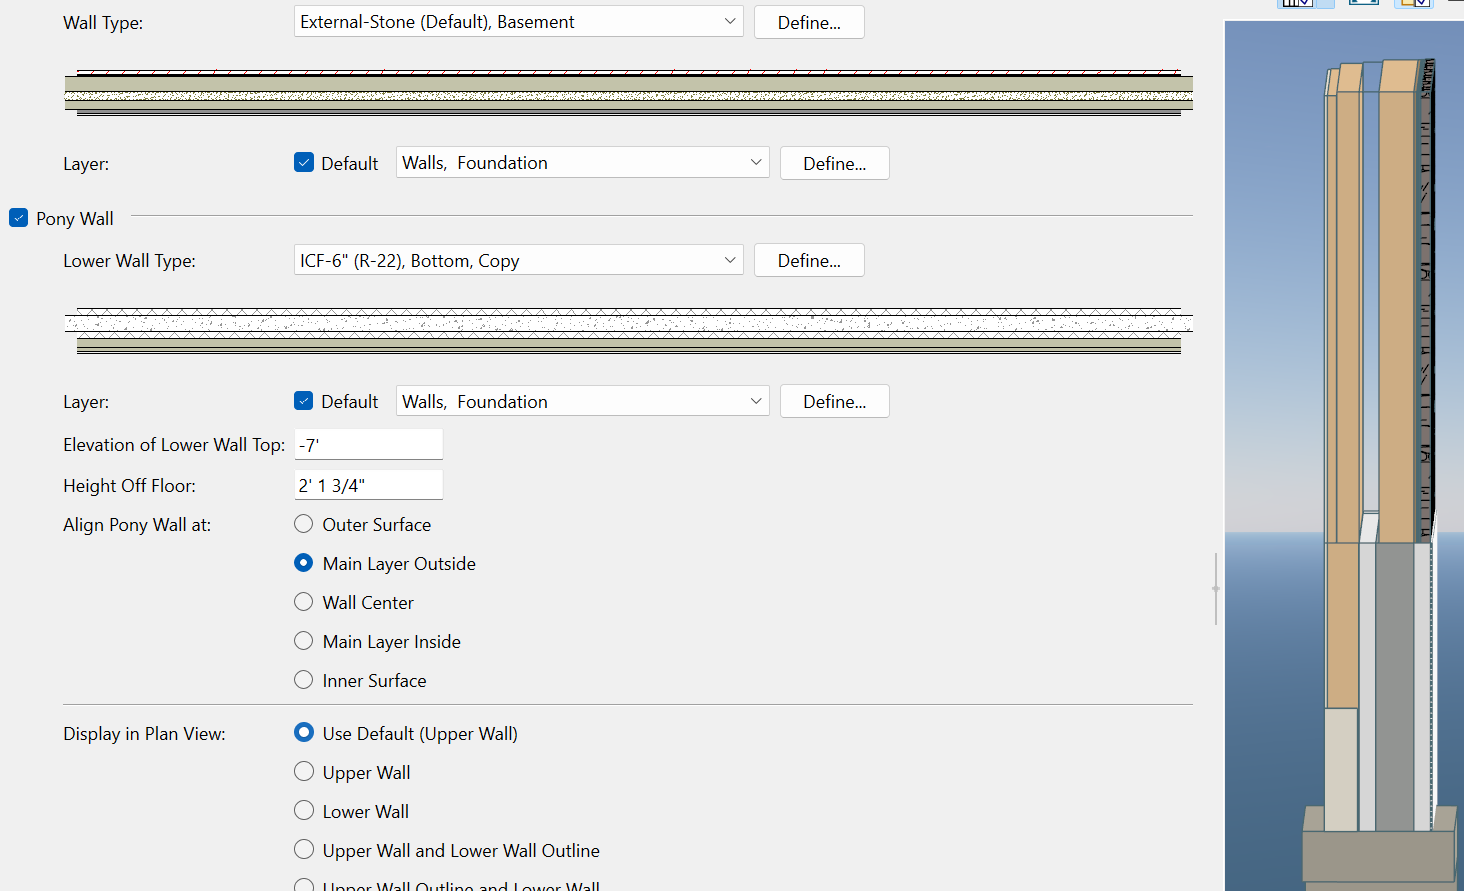
Task: Choose Wall Center pony wall alignment
Action: click(304, 602)
